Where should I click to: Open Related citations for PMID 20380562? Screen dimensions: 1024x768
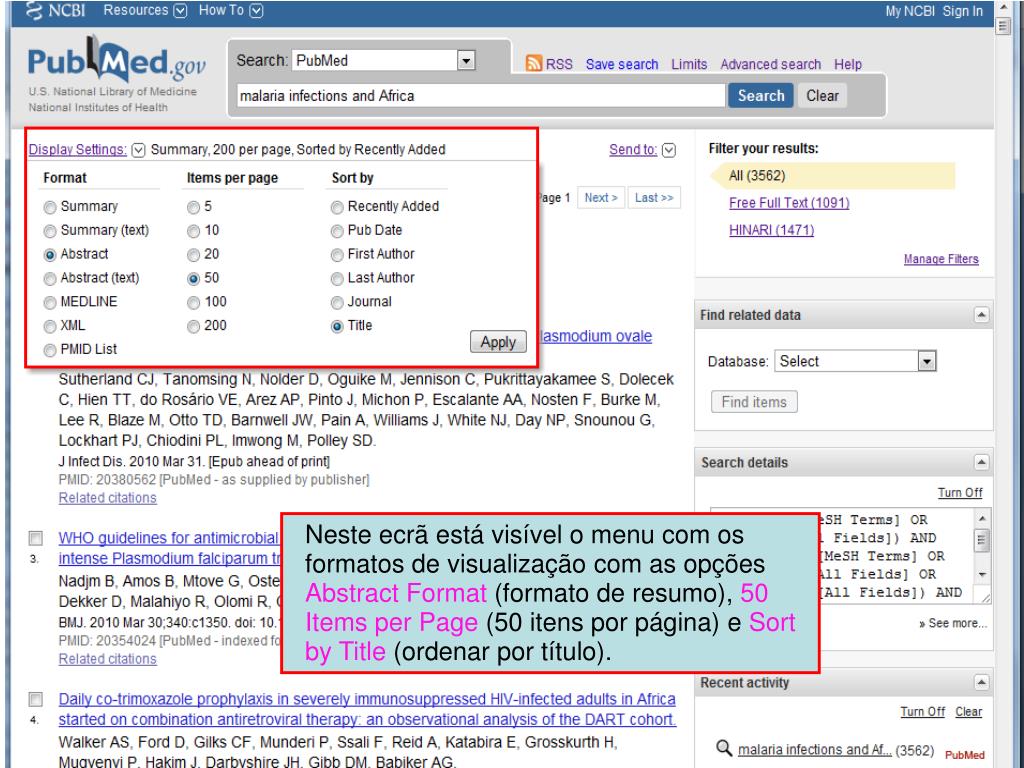point(108,498)
